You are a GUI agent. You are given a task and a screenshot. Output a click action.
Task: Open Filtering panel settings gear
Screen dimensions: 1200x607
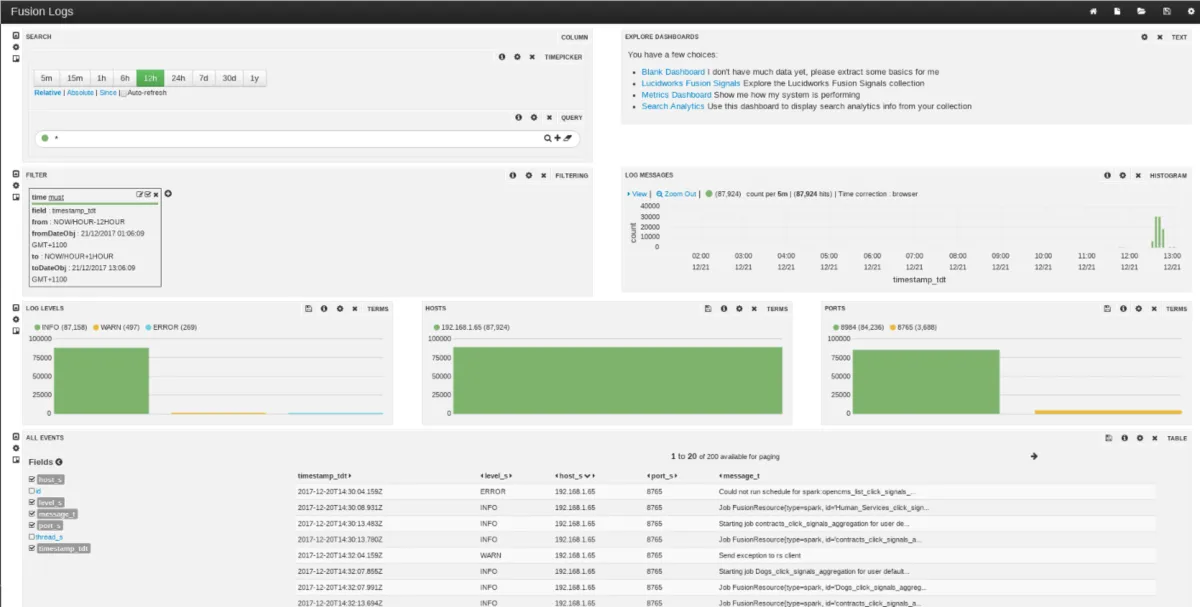[x=528, y=175]
